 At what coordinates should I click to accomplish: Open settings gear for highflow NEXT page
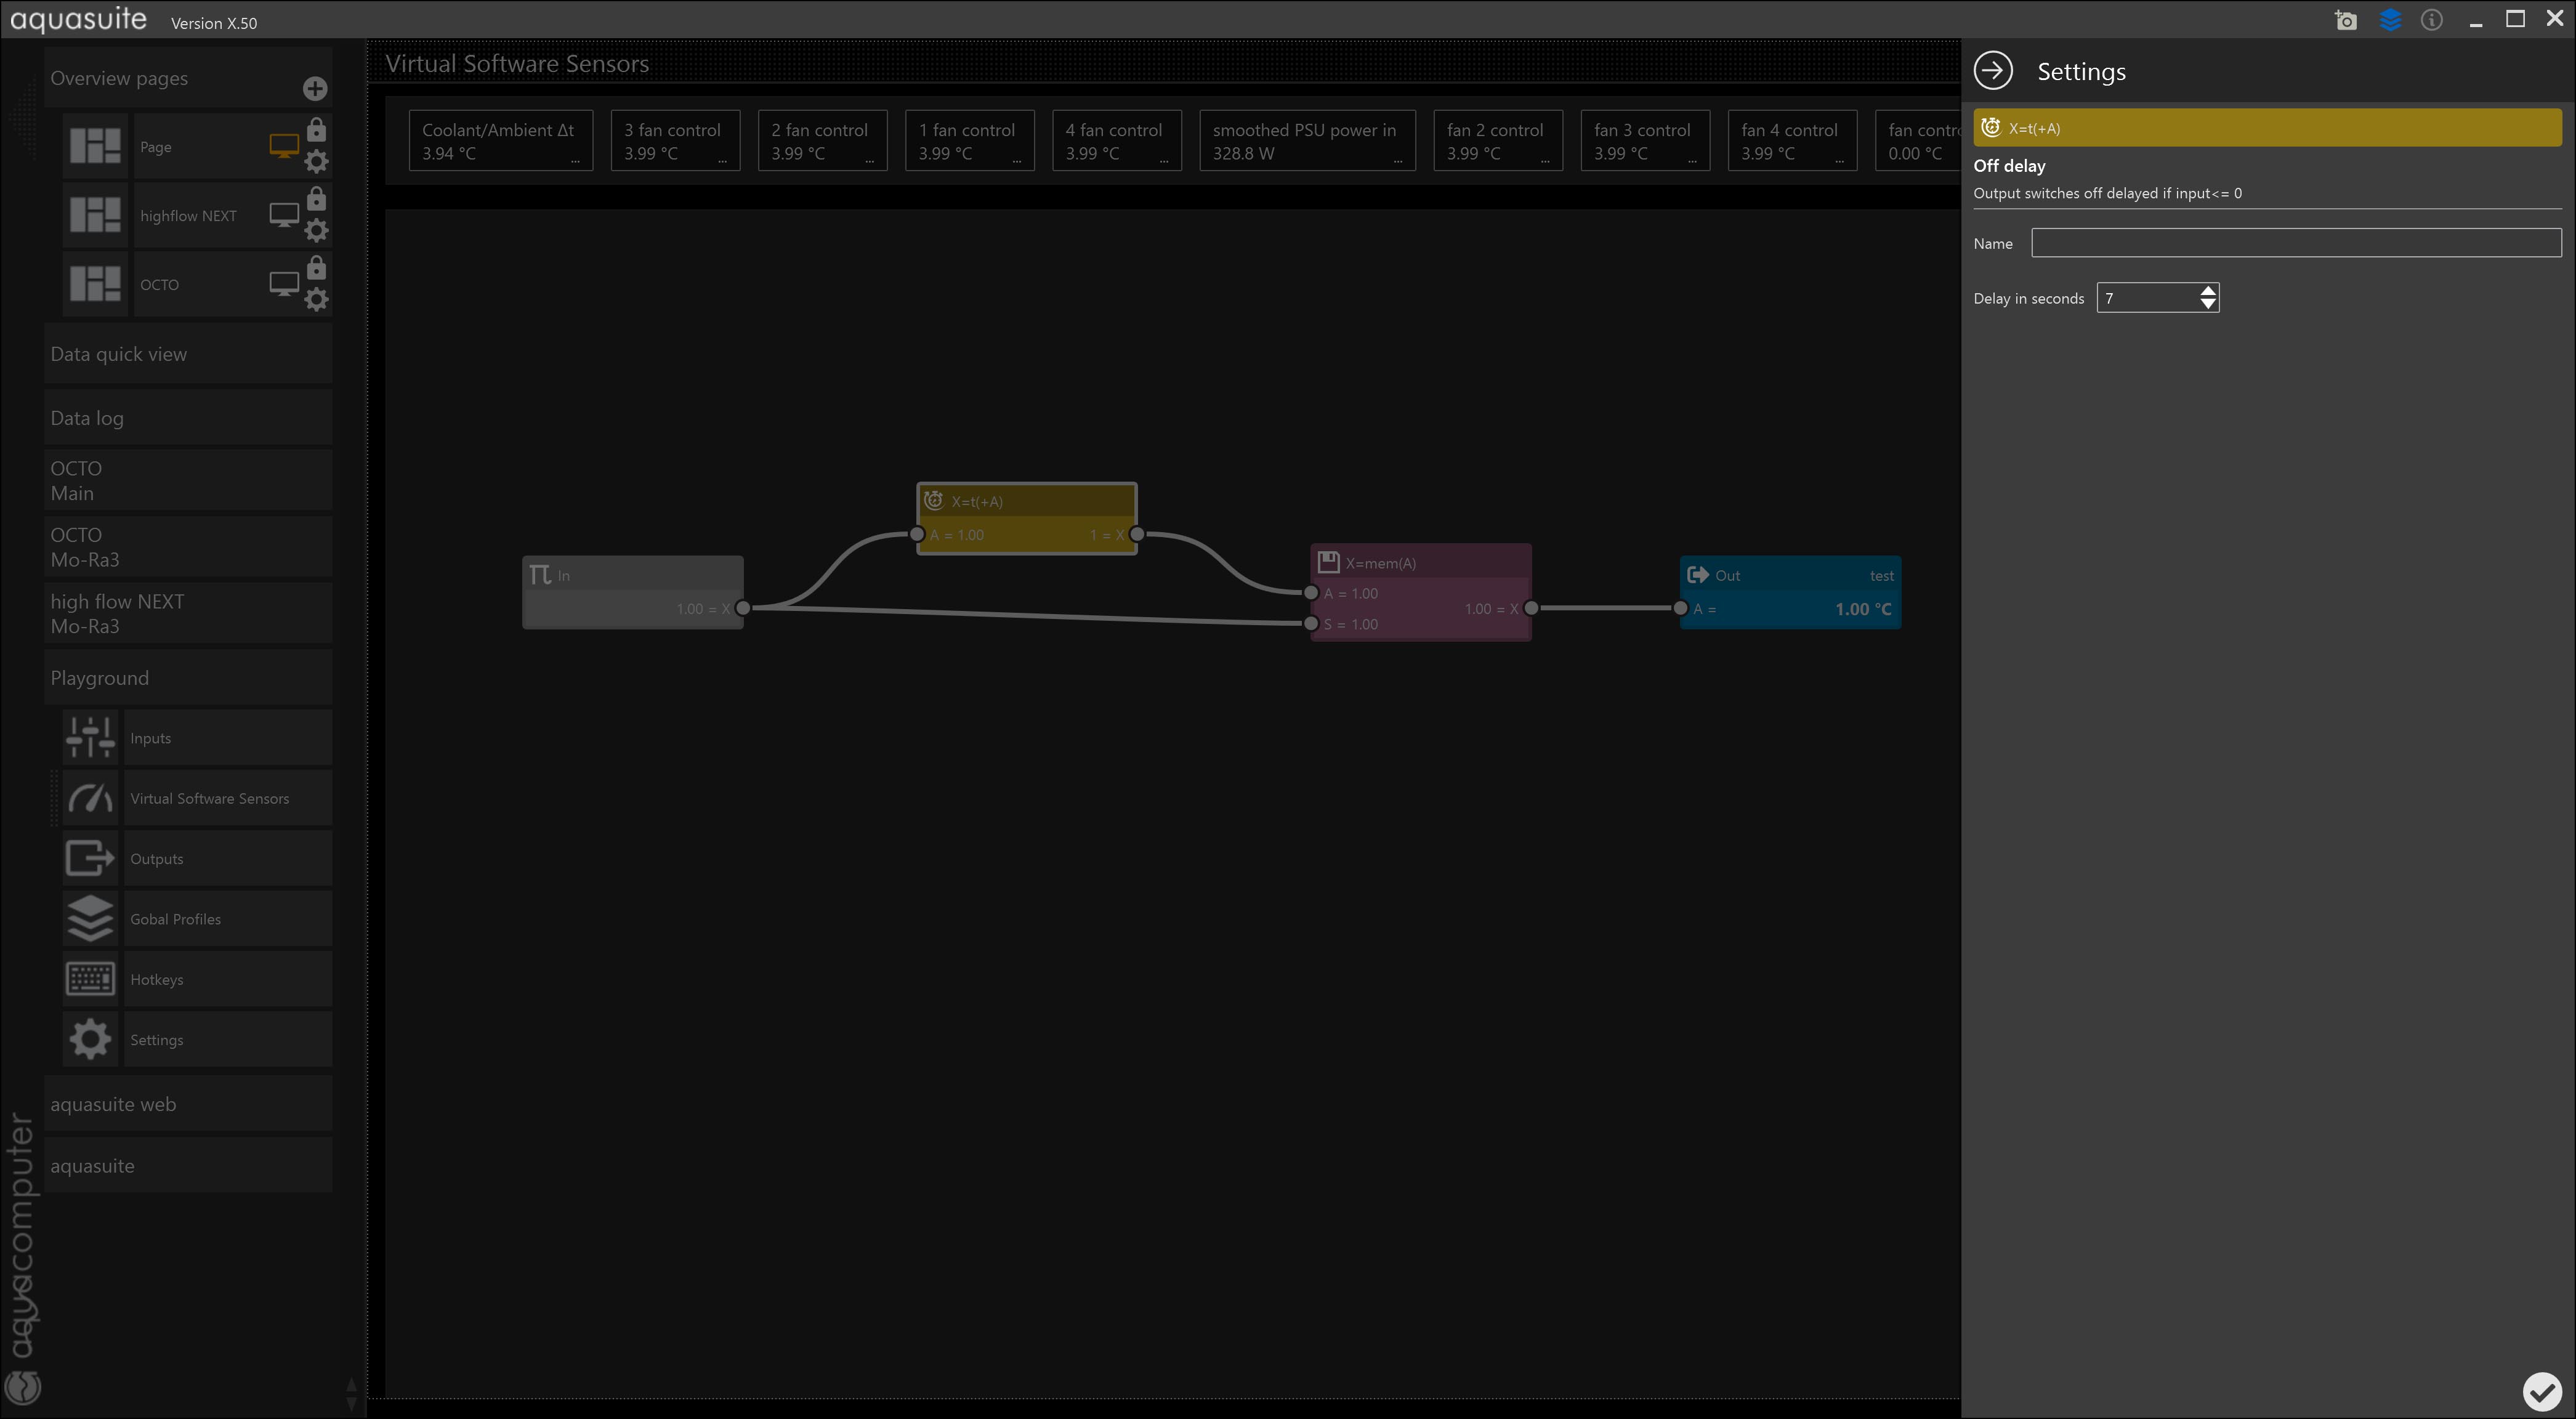tap(316, 231)
